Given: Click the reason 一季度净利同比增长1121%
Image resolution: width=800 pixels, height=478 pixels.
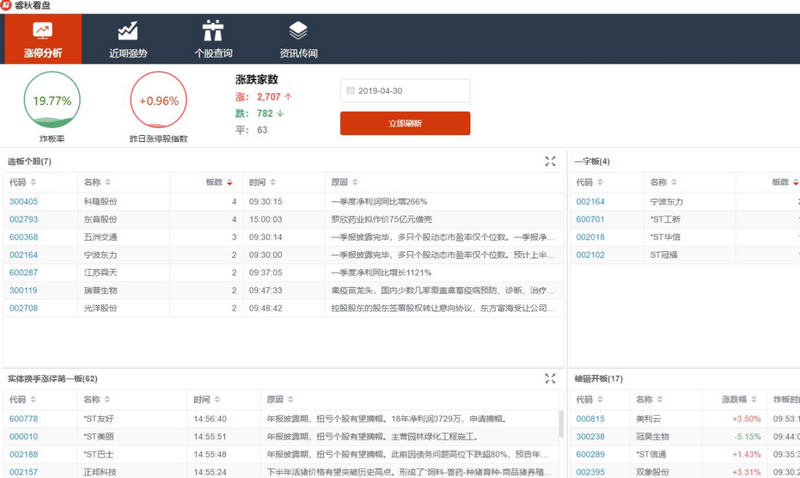Looking at the screenshot, I should click(381, 273).
